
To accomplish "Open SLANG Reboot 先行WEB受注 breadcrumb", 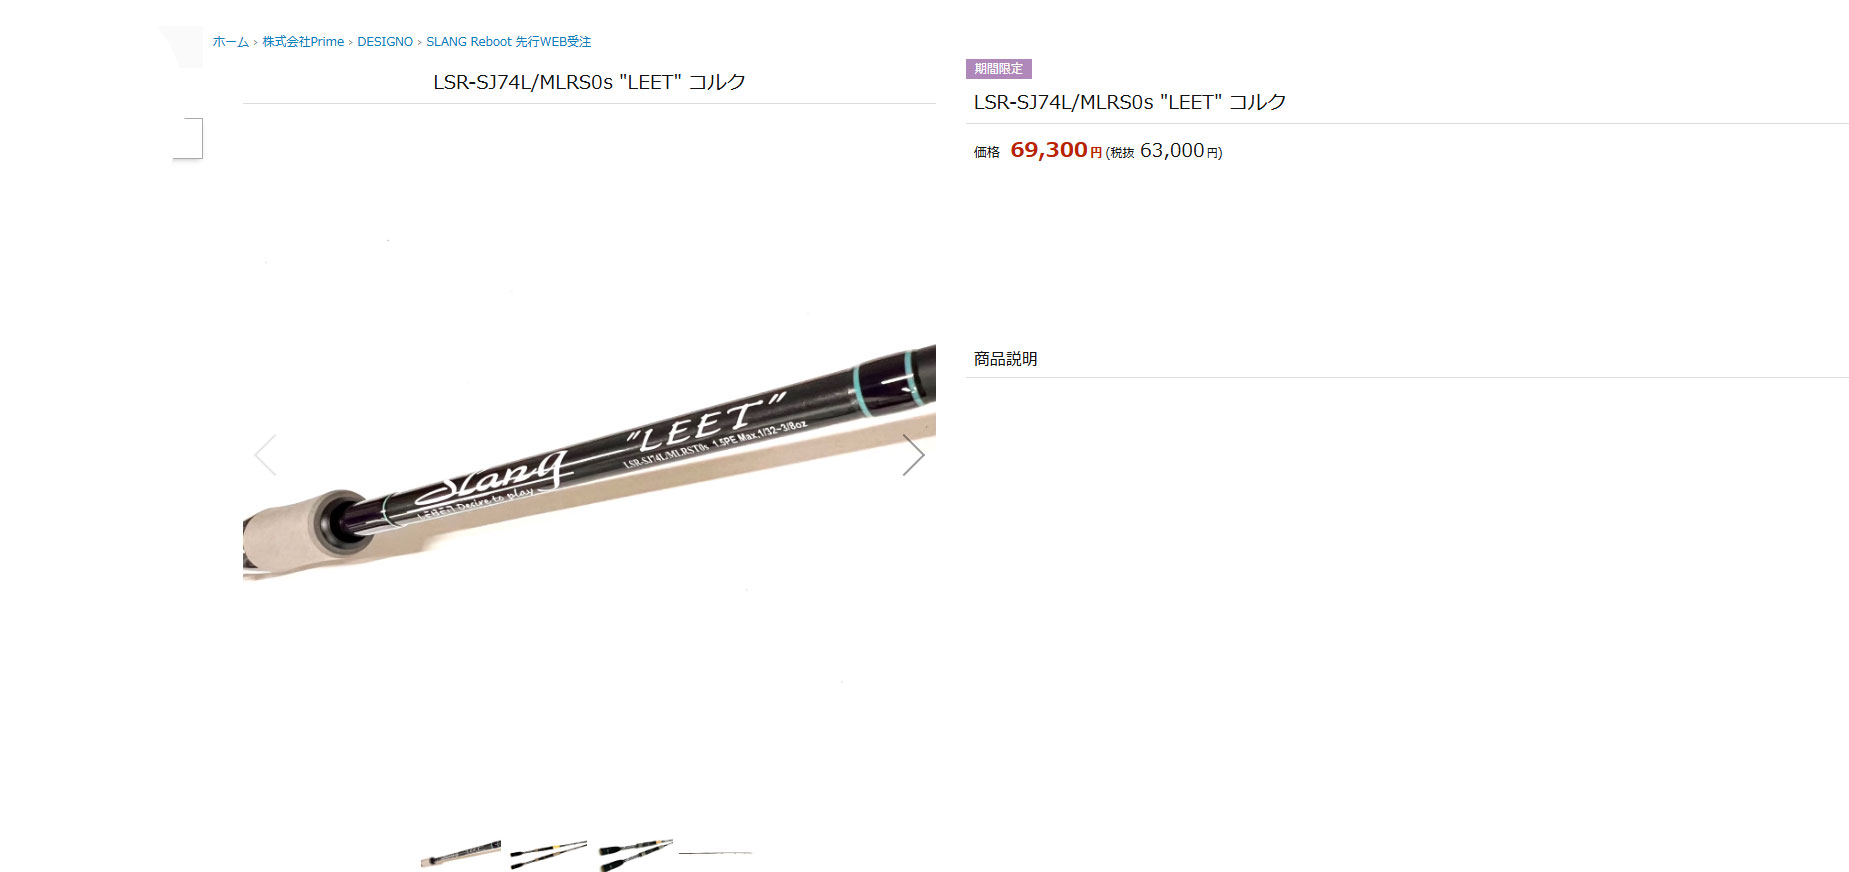I will 508,42.
